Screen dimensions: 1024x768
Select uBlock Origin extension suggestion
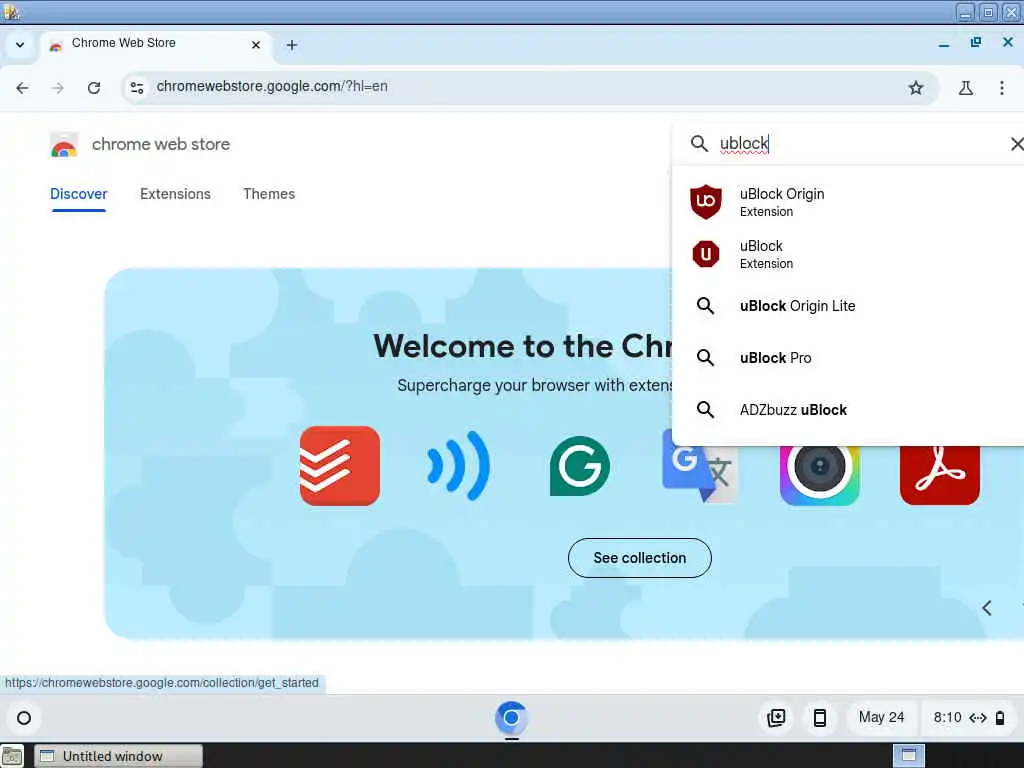click(x=848, y=202)
